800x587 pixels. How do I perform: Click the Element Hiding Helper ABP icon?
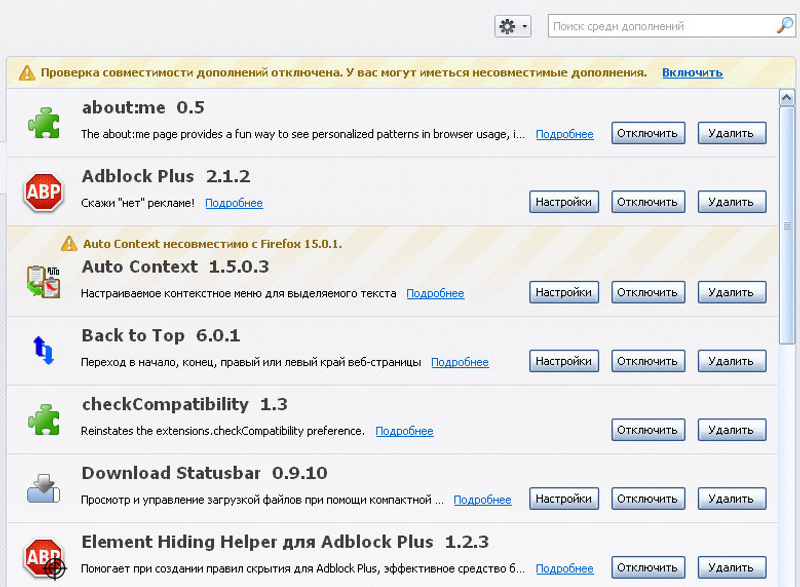point(44,557)
